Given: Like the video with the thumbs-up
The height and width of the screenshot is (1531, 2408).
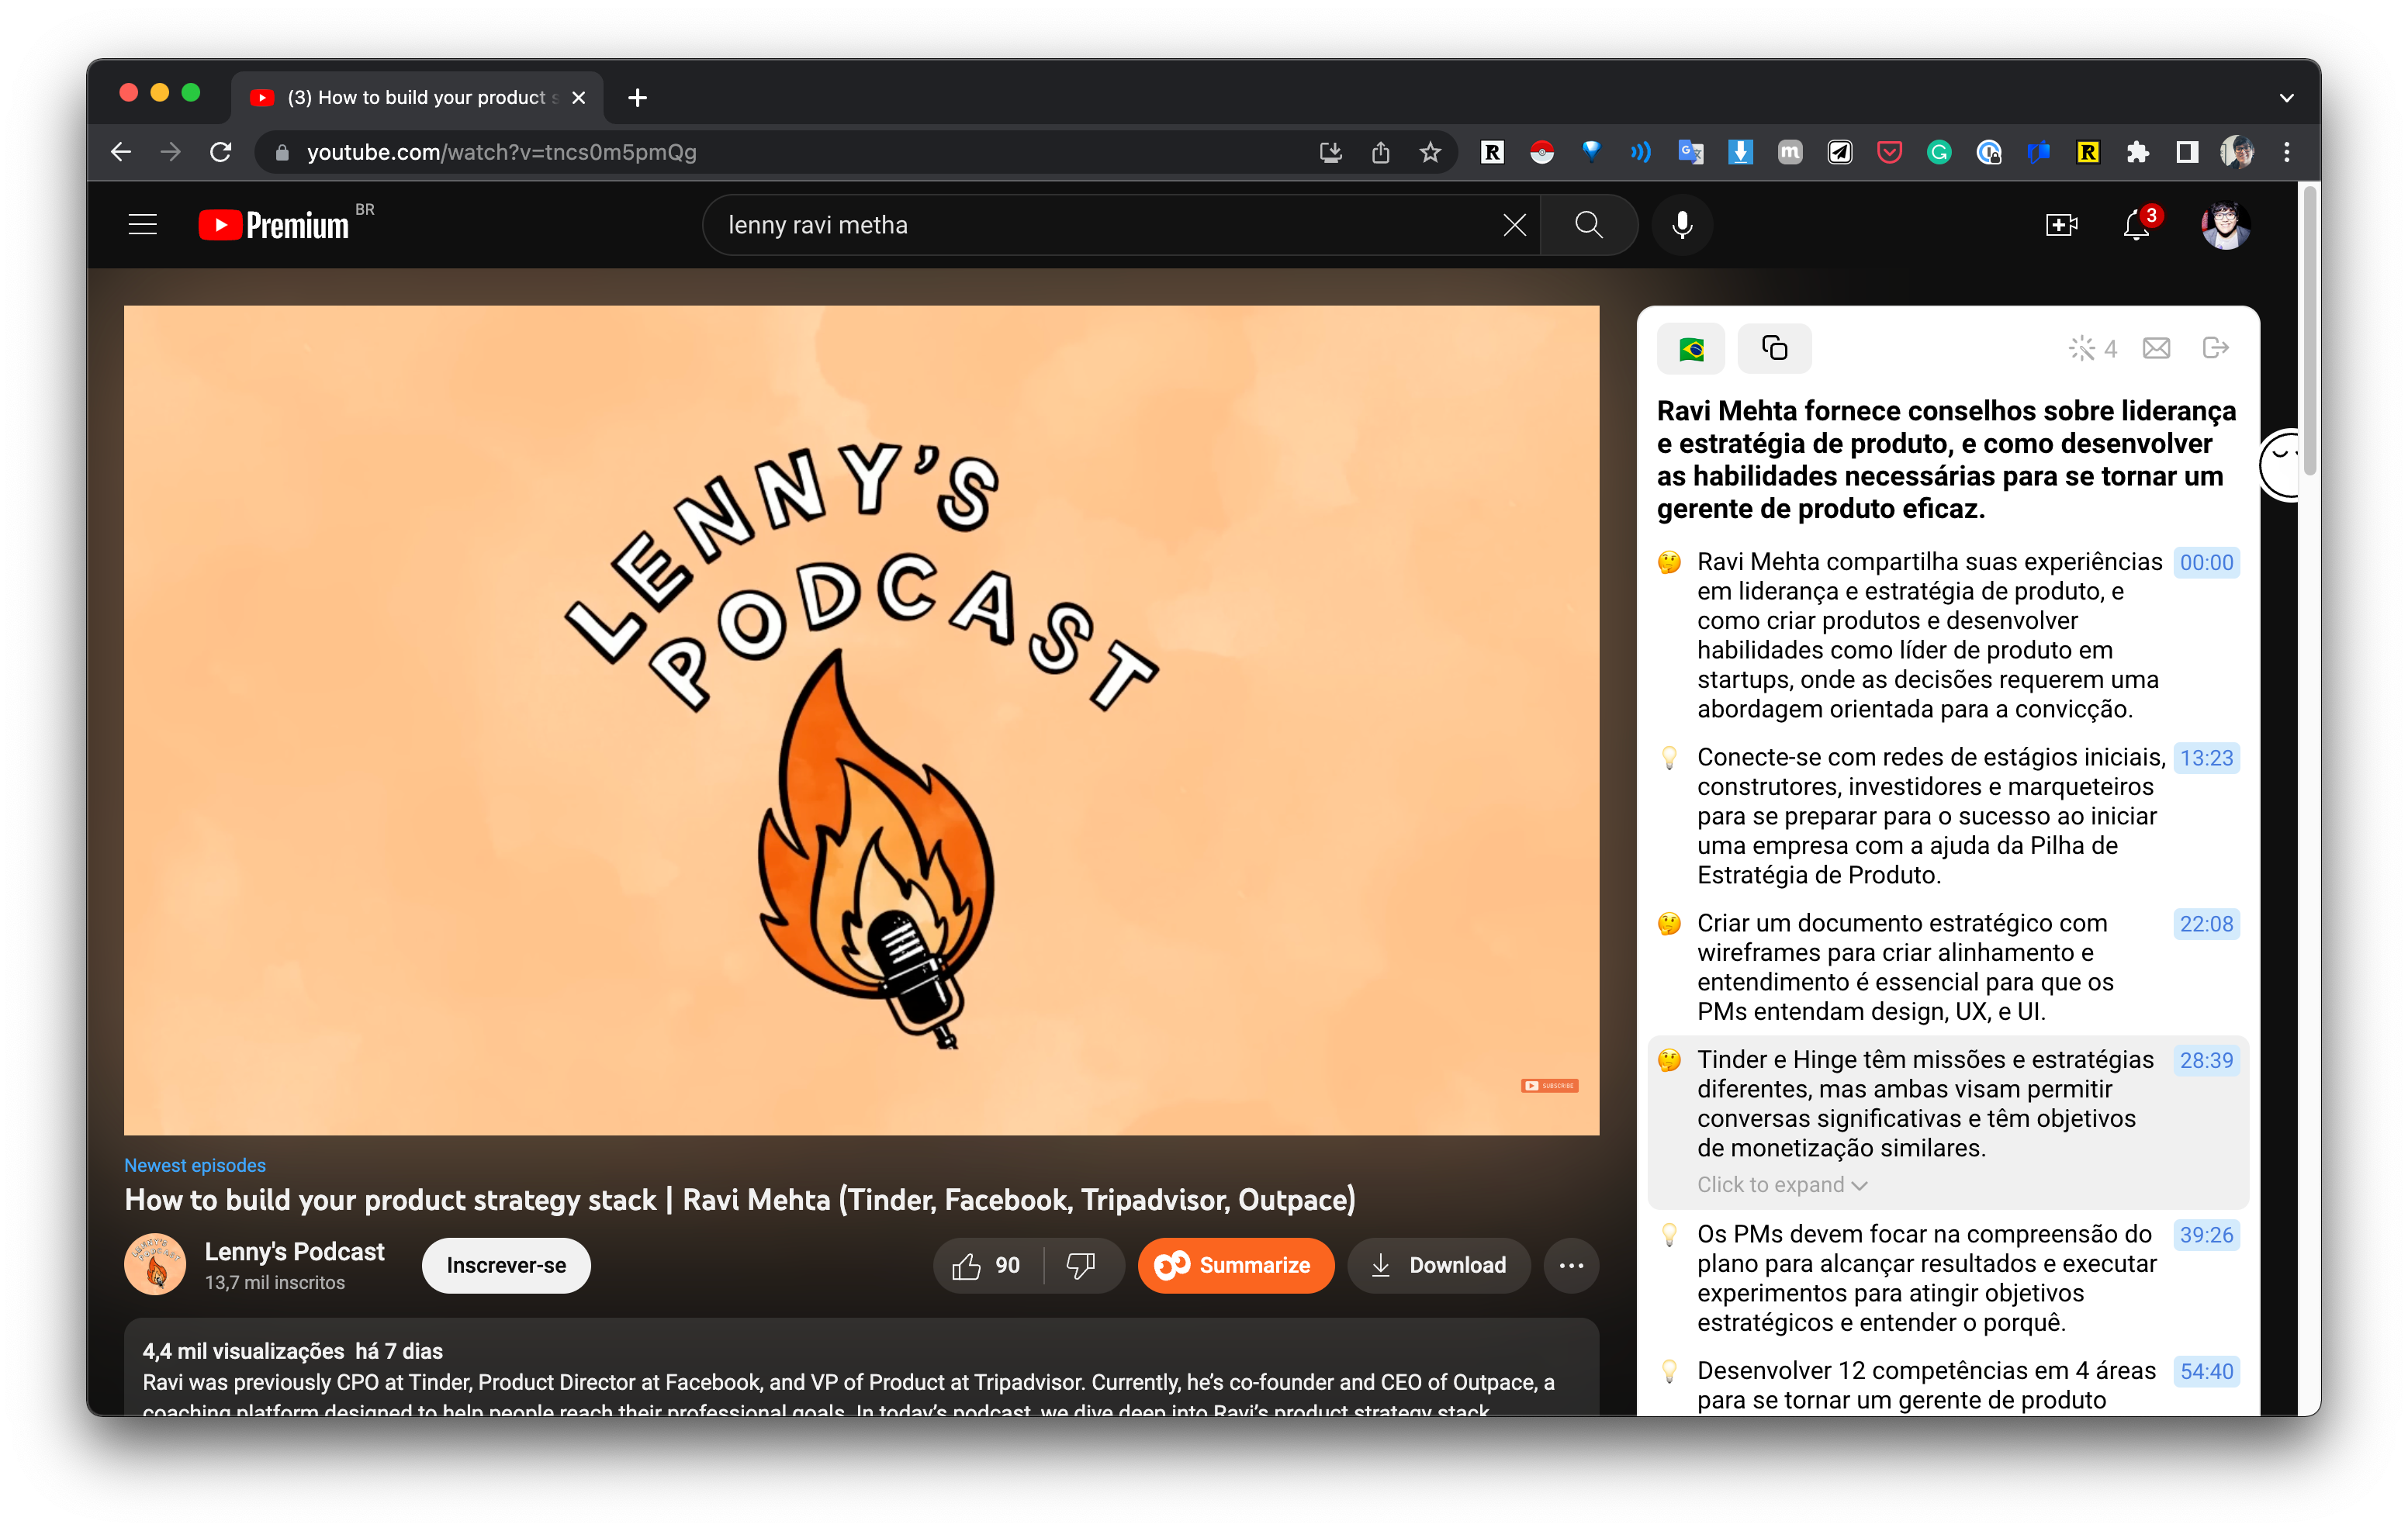Looking at the screenshot, I should coord(965,1265).
